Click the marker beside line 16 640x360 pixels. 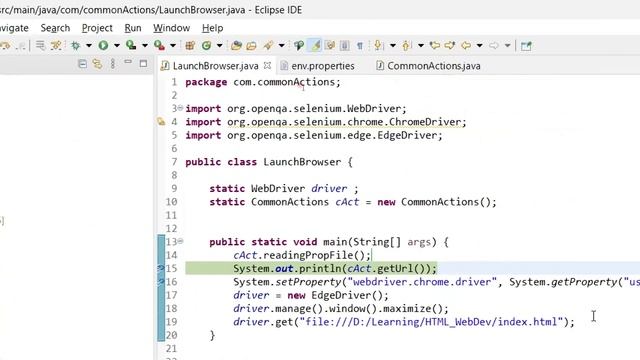tap(161, 282)
